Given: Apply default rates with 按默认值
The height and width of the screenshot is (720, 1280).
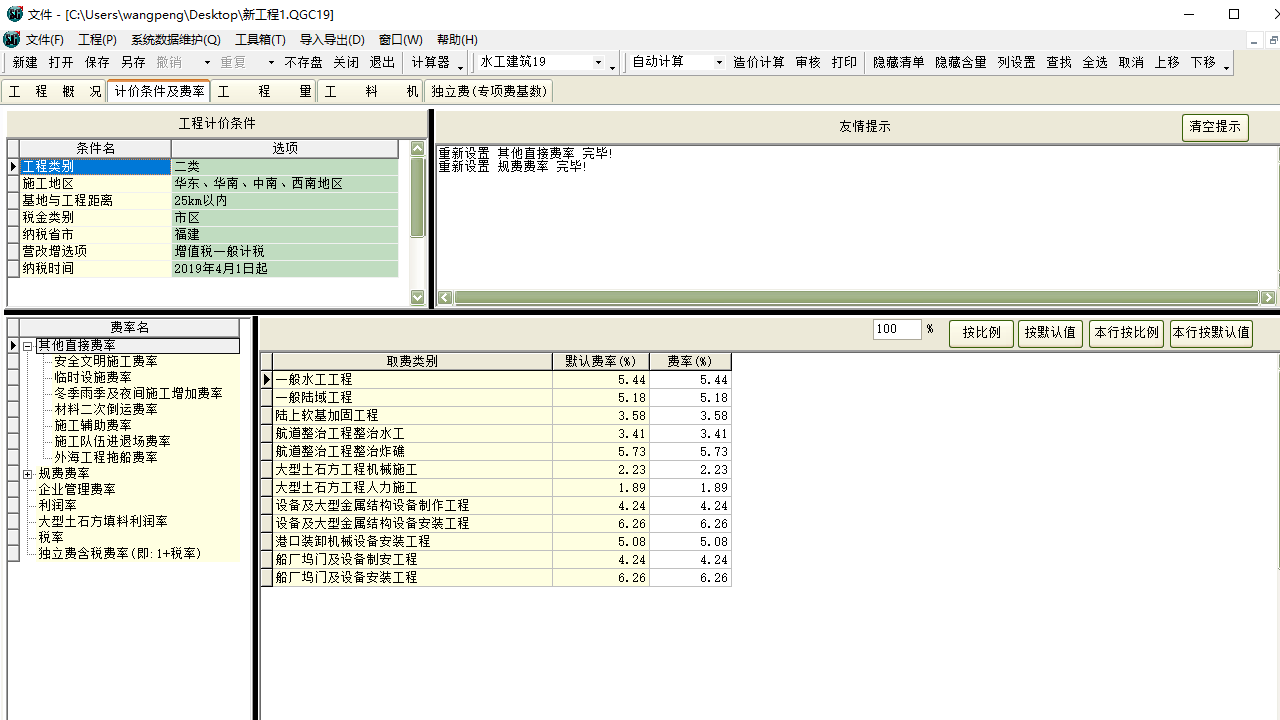Looking at the screenshot, I should tap(1050, 334).
